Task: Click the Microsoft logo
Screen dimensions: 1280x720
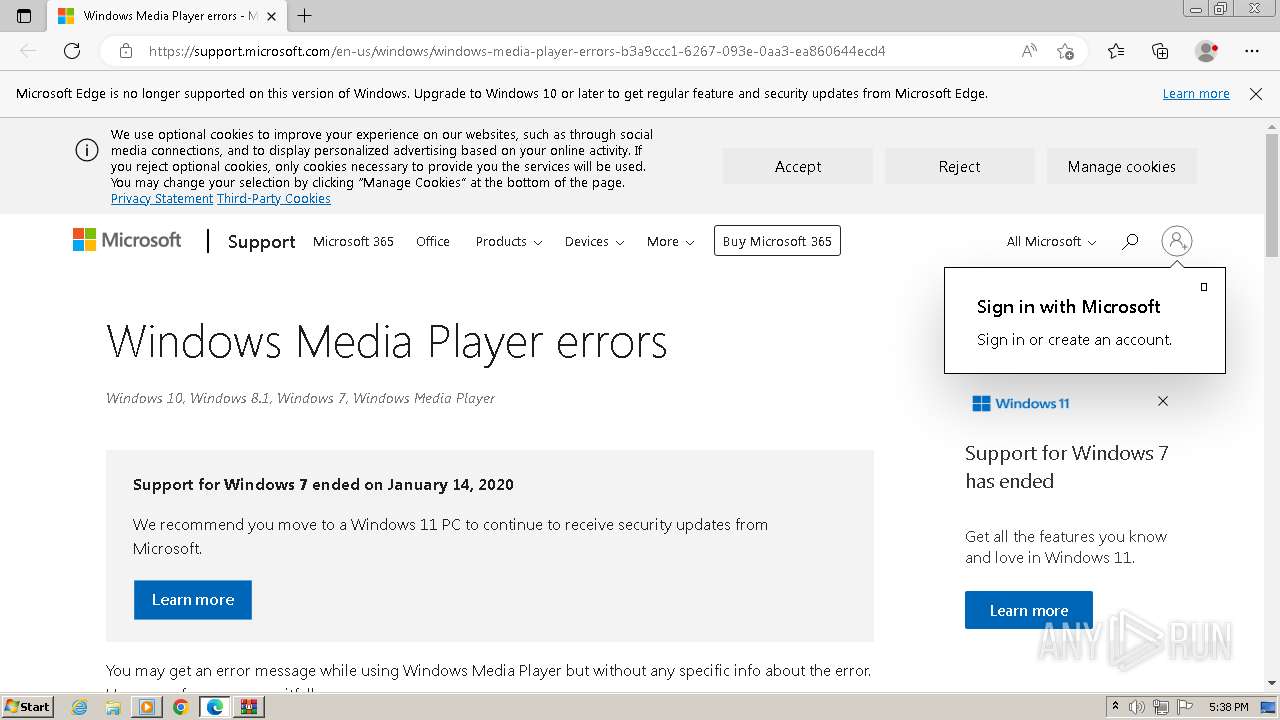Action: pos(127,240)
